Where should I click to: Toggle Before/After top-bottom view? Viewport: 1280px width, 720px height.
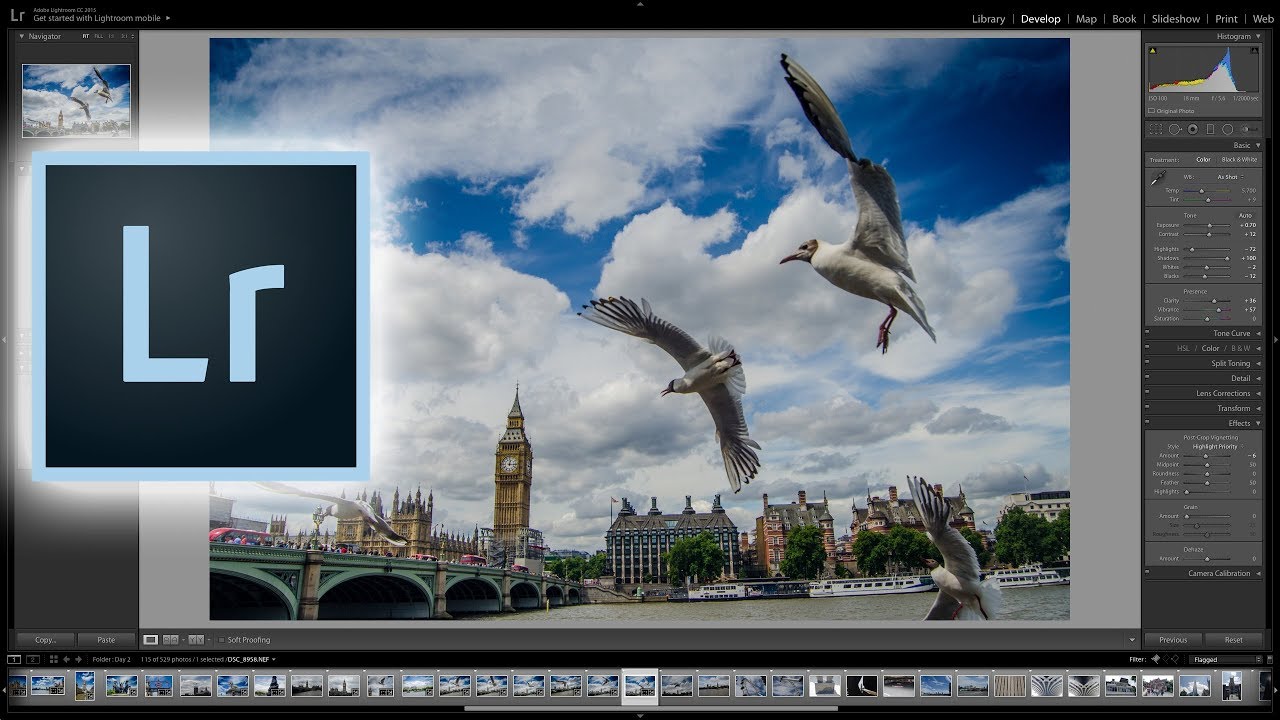[x=196, y=639]
